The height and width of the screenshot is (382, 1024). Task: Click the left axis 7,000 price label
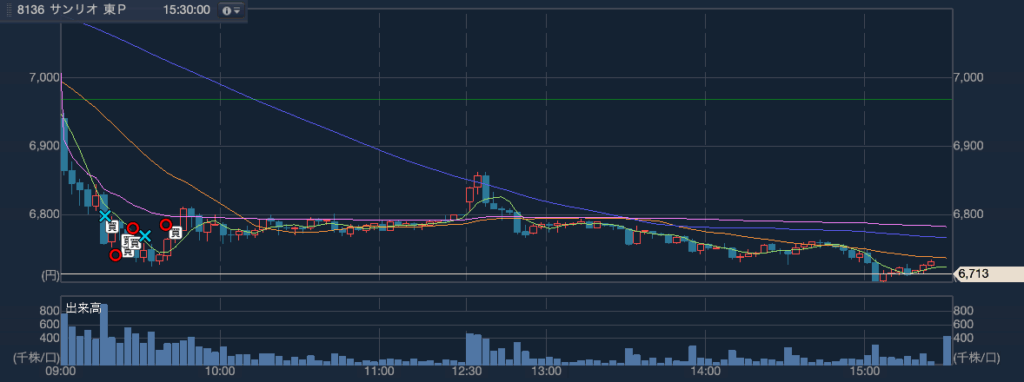44,78
